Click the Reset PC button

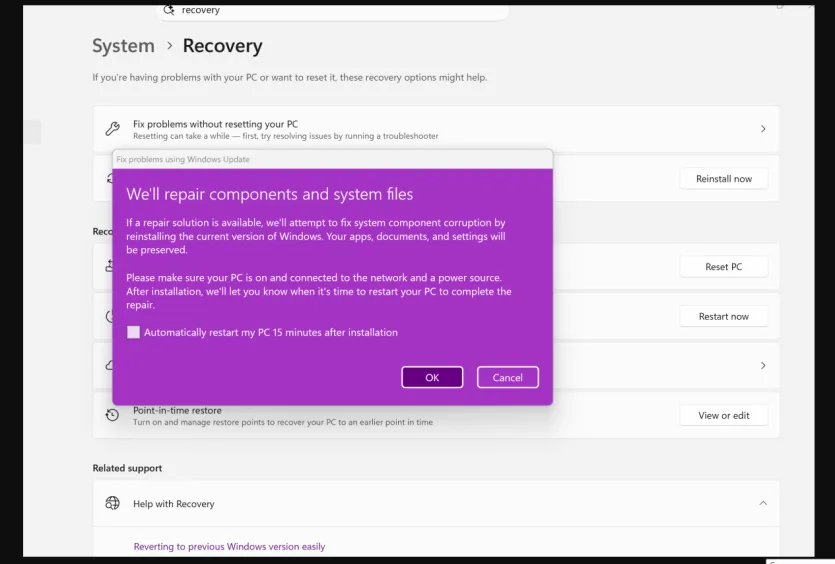click(724, 267)
